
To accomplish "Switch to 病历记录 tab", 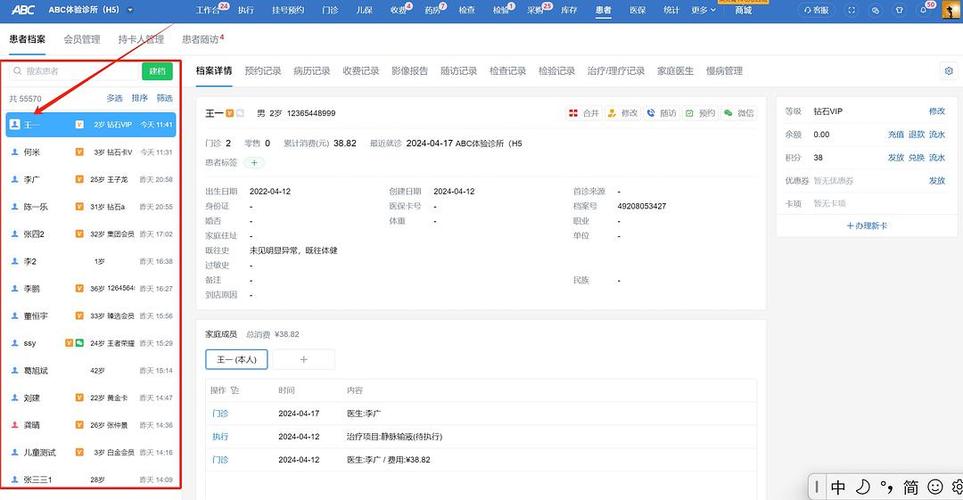I will click(312, 71).
